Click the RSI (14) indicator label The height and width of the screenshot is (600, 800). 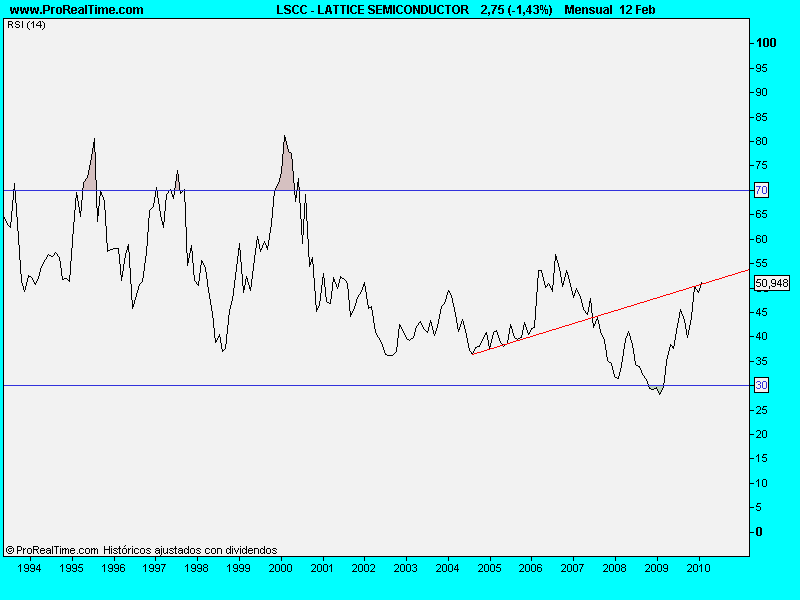click(26, 24)
